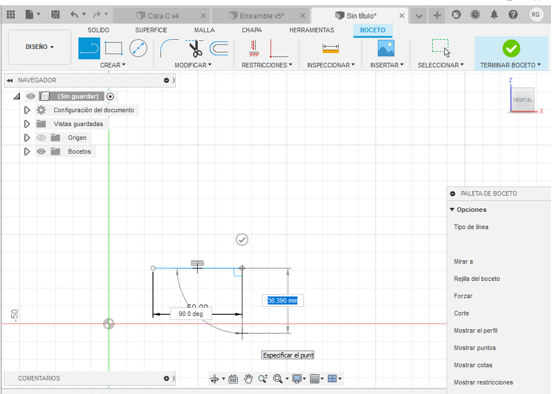Toggle visibility of the Origen folder
Screen dimensions: 554x394
[41, 137]
